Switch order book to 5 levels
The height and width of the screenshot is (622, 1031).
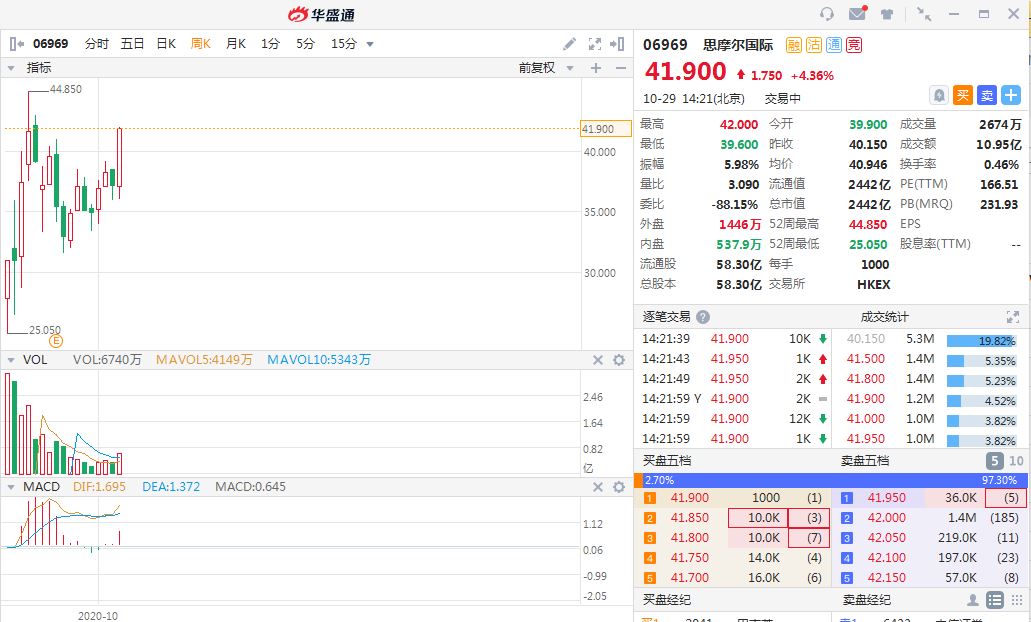pos(995,461)
